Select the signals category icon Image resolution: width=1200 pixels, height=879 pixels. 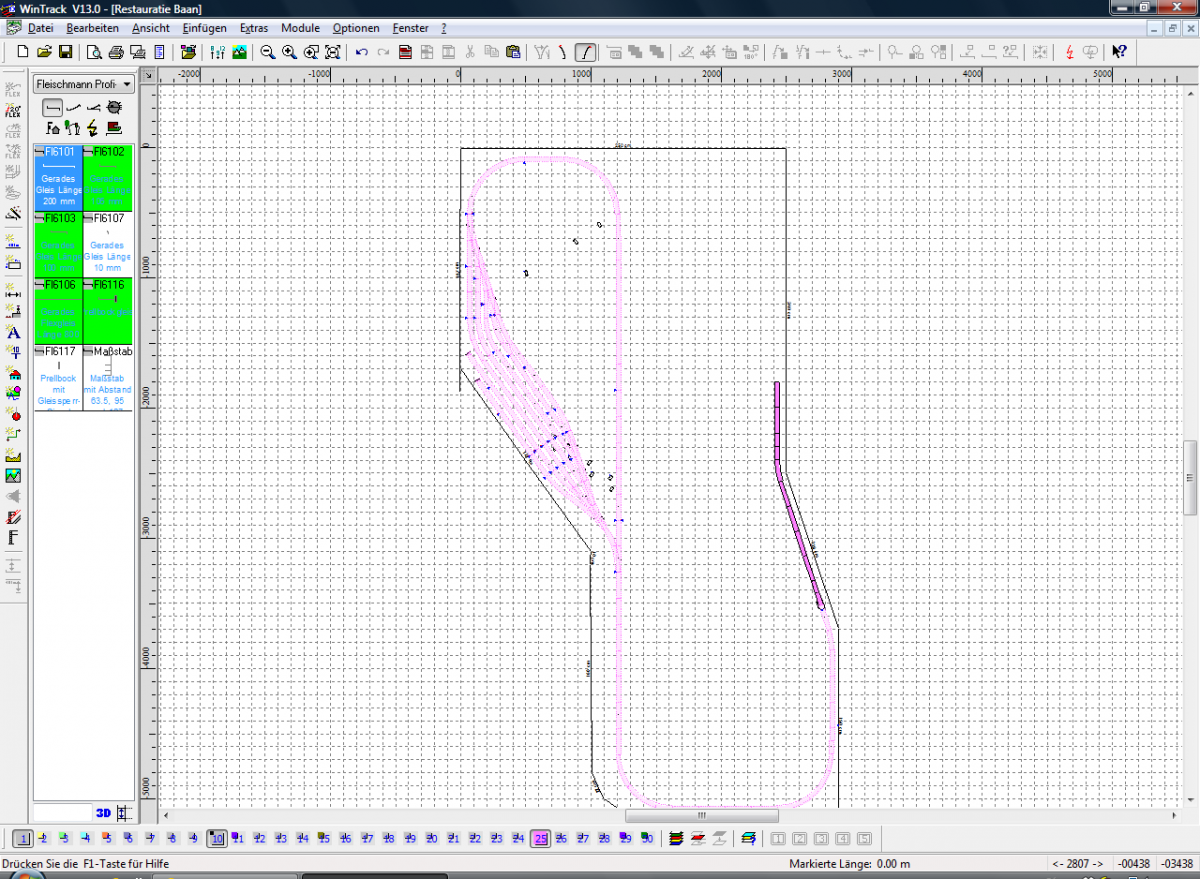coord(72,127)
